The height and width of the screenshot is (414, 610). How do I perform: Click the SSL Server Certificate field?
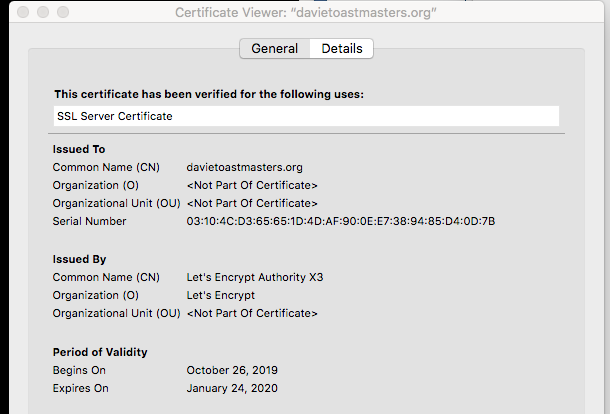click(x=306, y=116)
